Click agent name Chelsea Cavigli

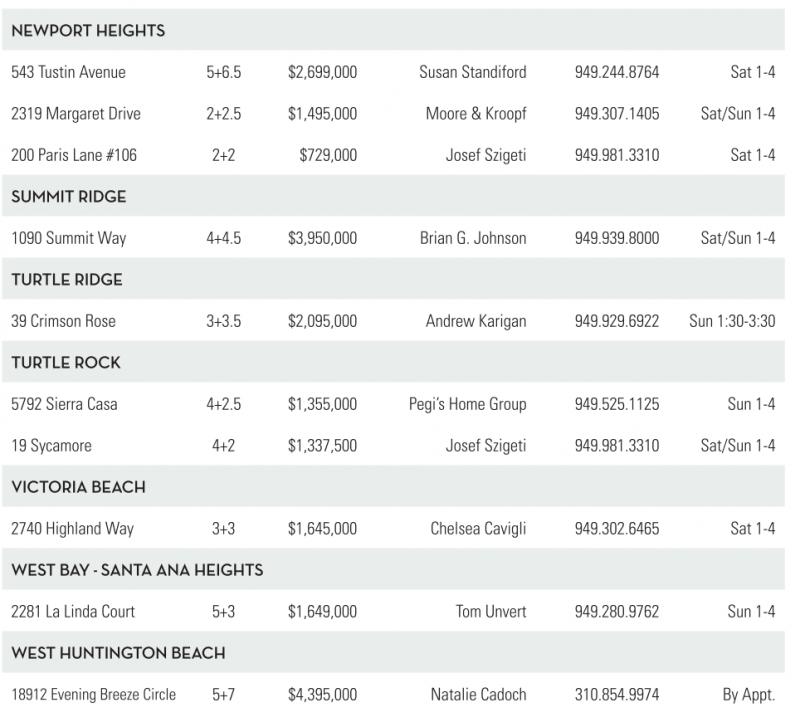click(x=478, y=529)
